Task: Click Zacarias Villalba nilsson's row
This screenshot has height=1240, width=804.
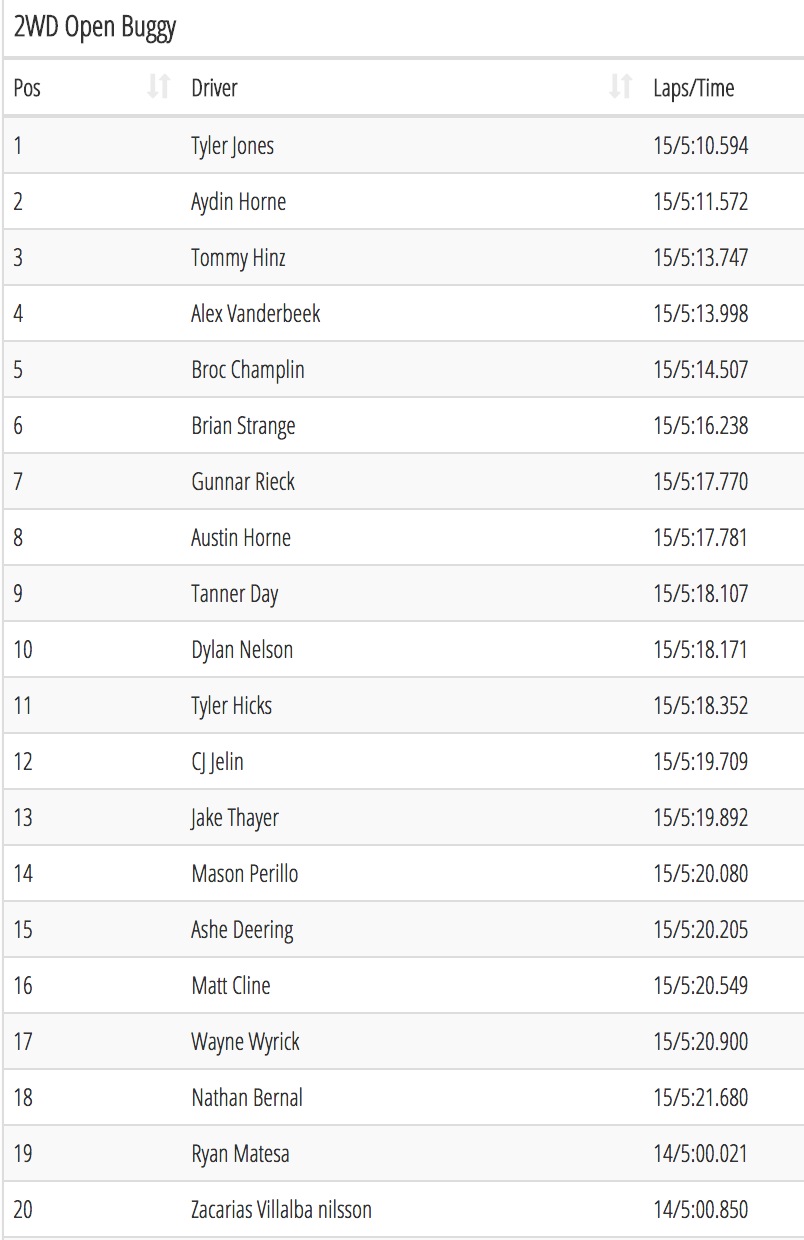Action: click(404, 1210)
